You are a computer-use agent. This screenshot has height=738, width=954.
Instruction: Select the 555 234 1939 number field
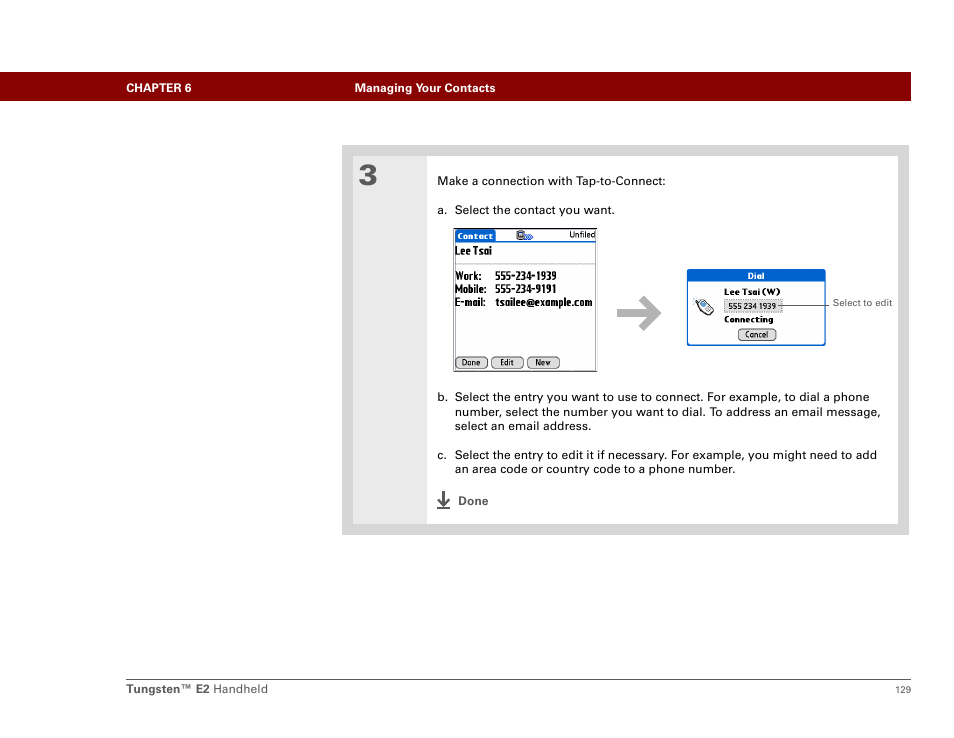pos(753,306)
